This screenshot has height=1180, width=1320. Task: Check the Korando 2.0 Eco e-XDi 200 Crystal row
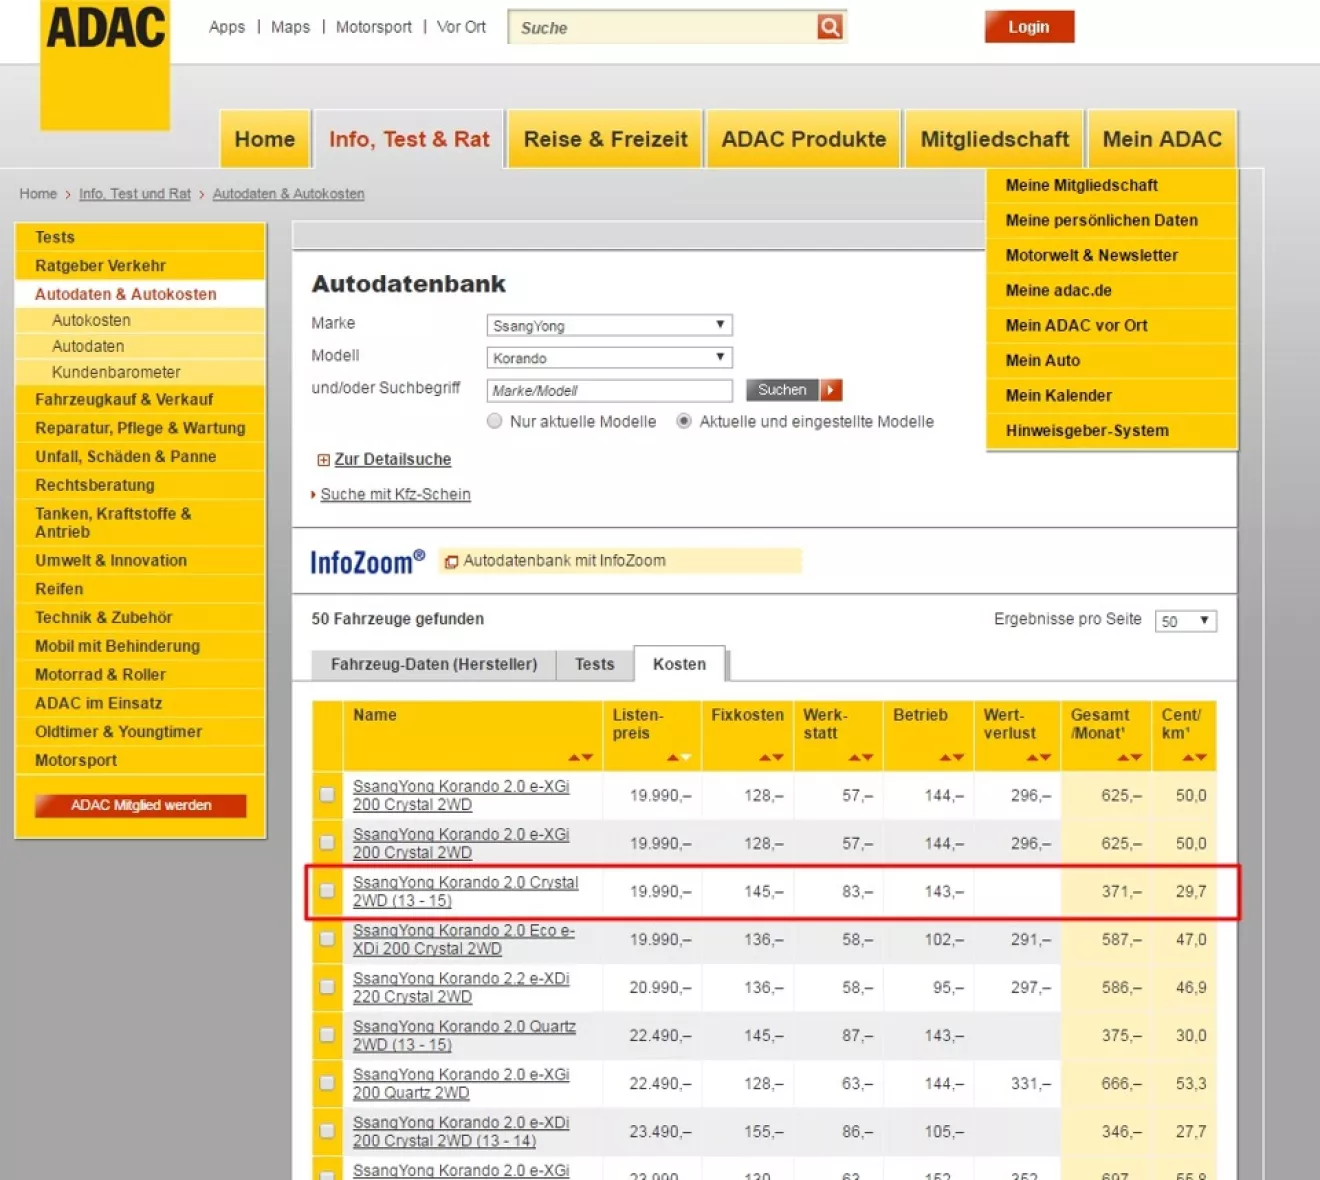[x=327, y=939]
